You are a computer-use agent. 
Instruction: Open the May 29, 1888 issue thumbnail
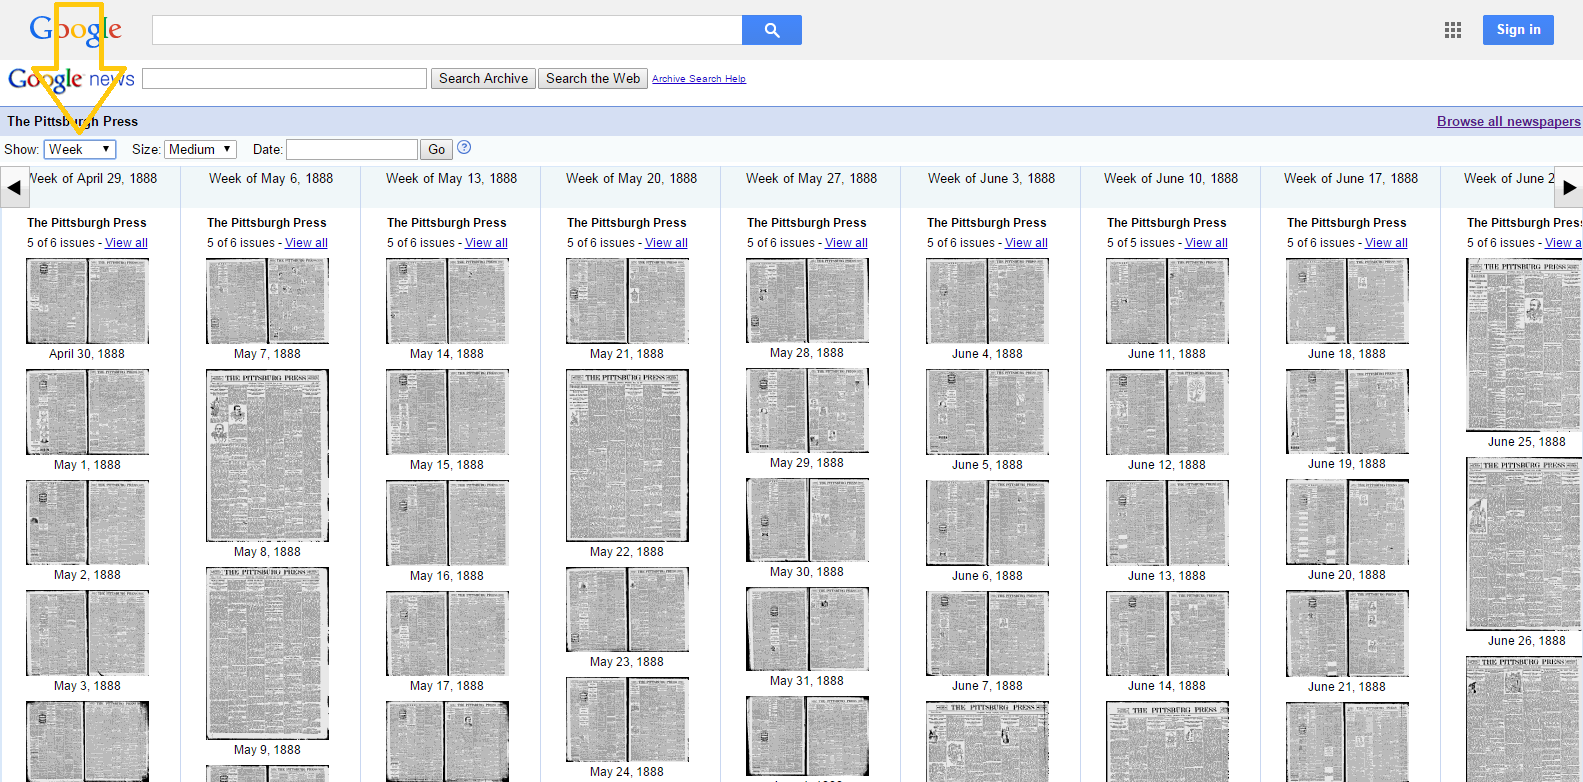[x=807, y=410]
